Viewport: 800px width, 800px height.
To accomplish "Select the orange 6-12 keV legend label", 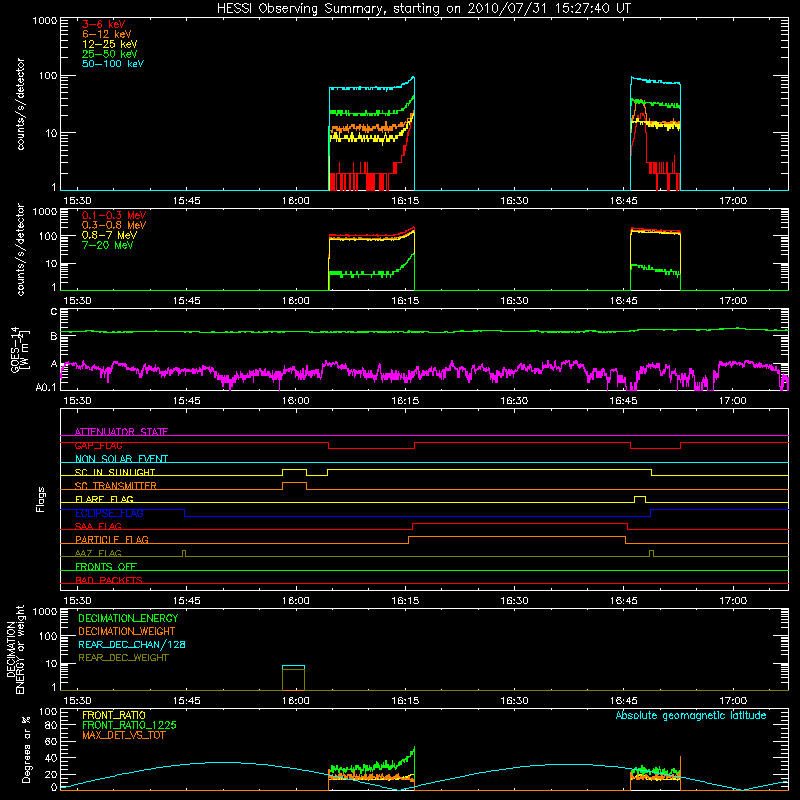I will click(x=107, y=34).
